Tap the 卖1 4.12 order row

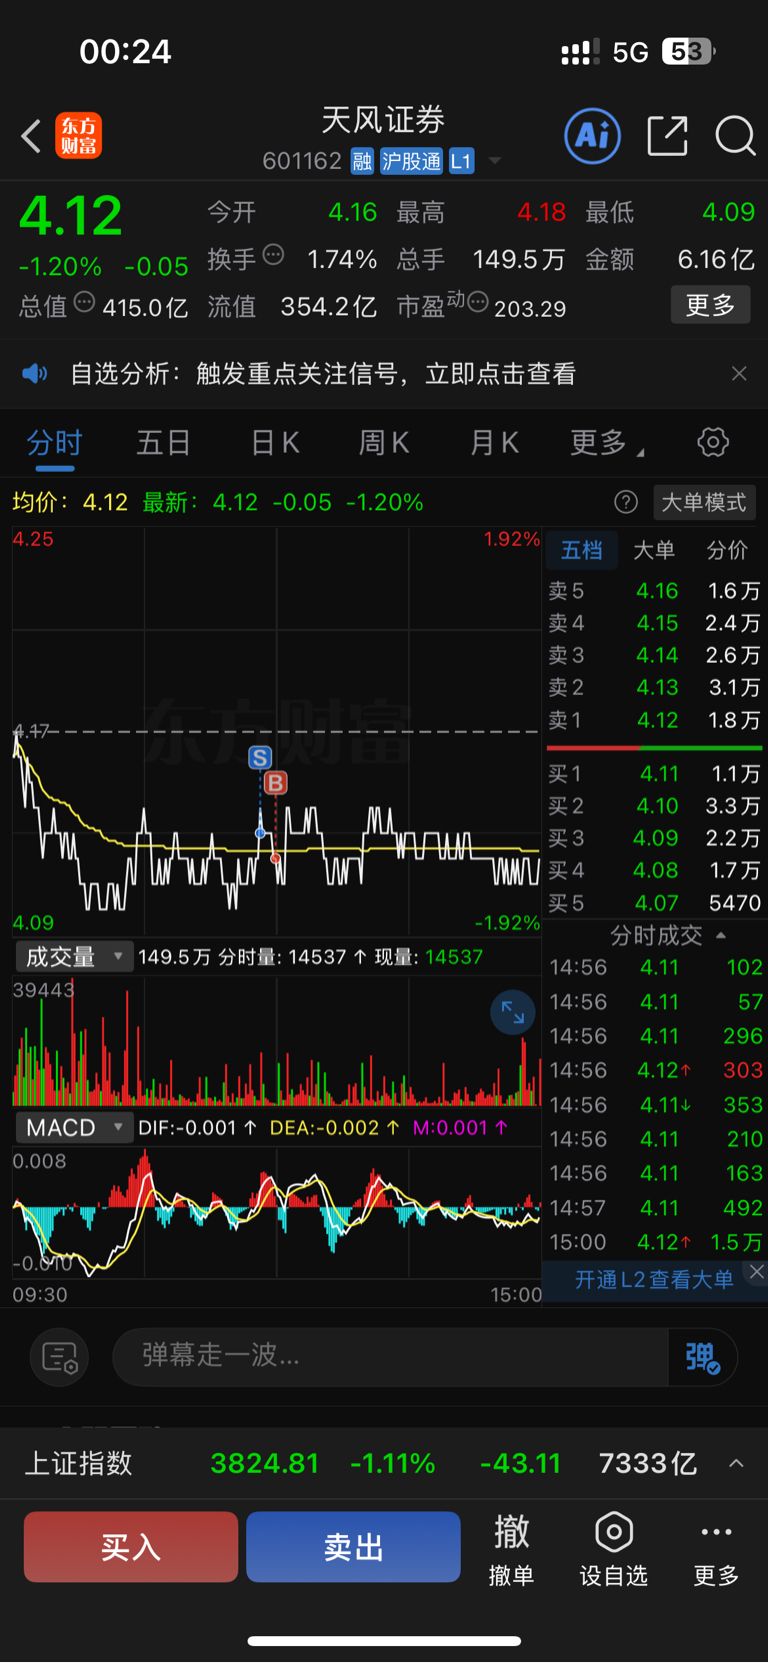(654, 720)
